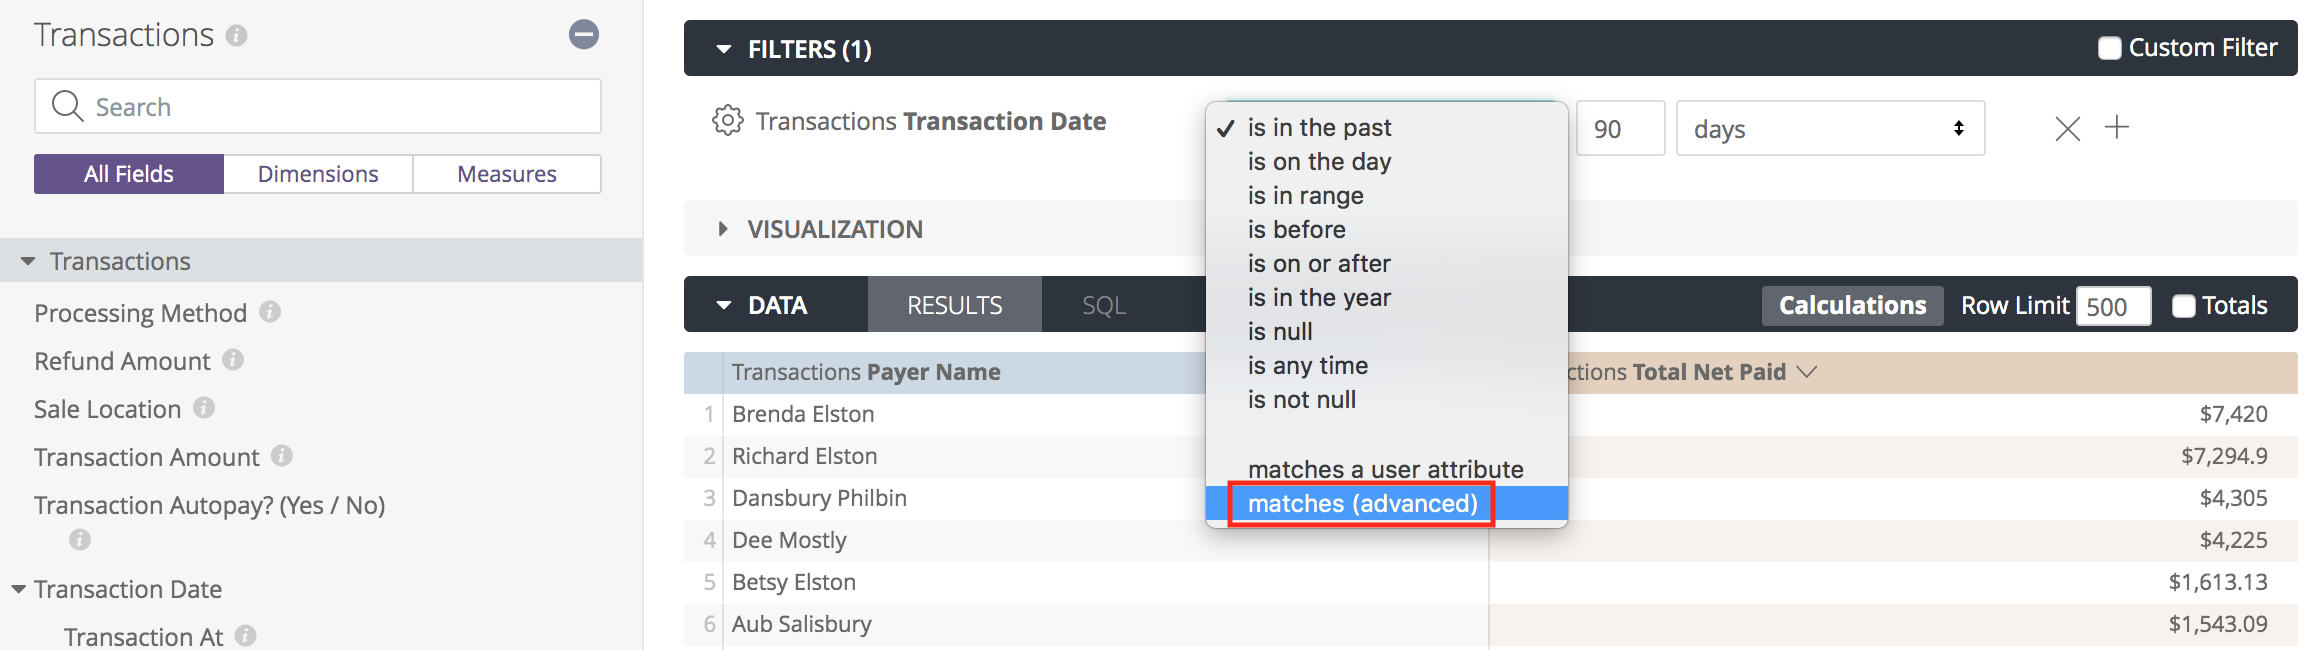2310x650 pixels.
Task: Select 'matches (advanced)' from the menu
Action: coord(1362,503)
